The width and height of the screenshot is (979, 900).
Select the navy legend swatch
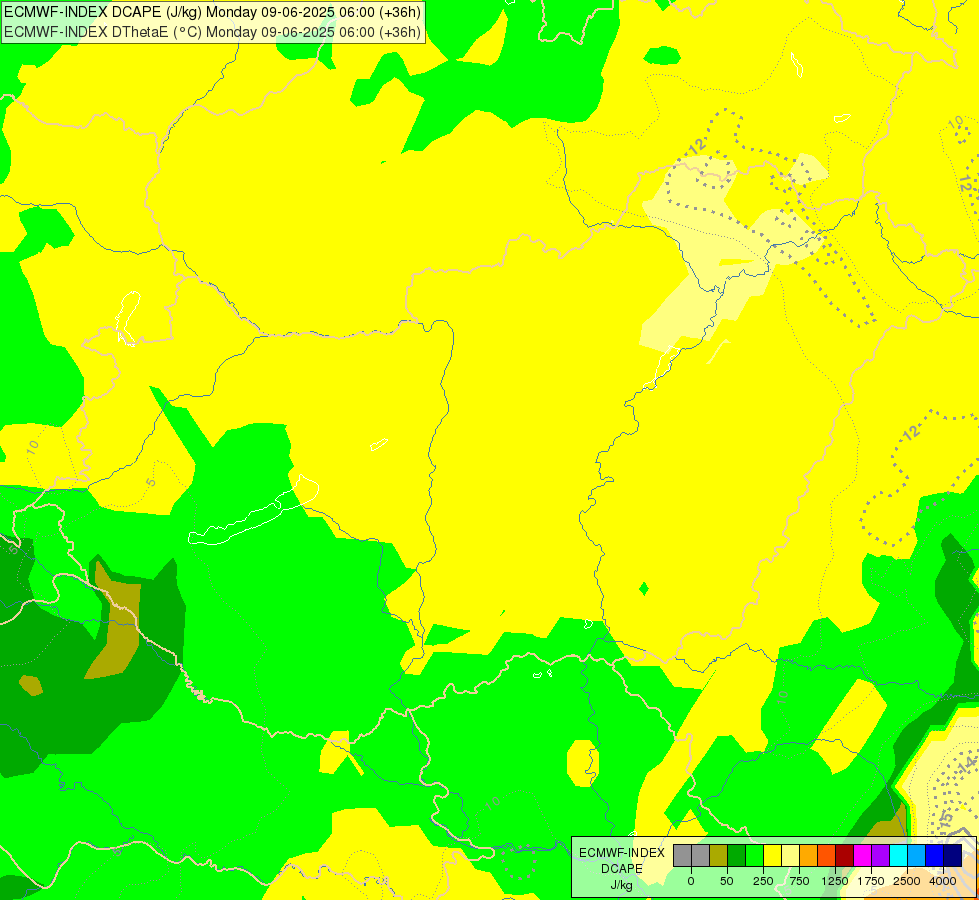tap(952, 856)
